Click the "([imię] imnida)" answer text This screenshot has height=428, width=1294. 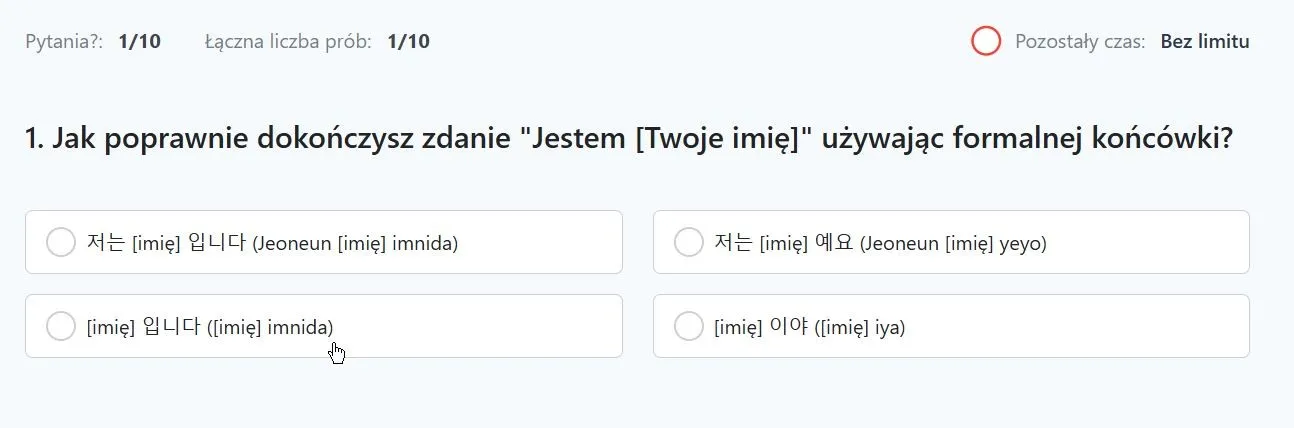pyautogui.click(x=270, y=327)
